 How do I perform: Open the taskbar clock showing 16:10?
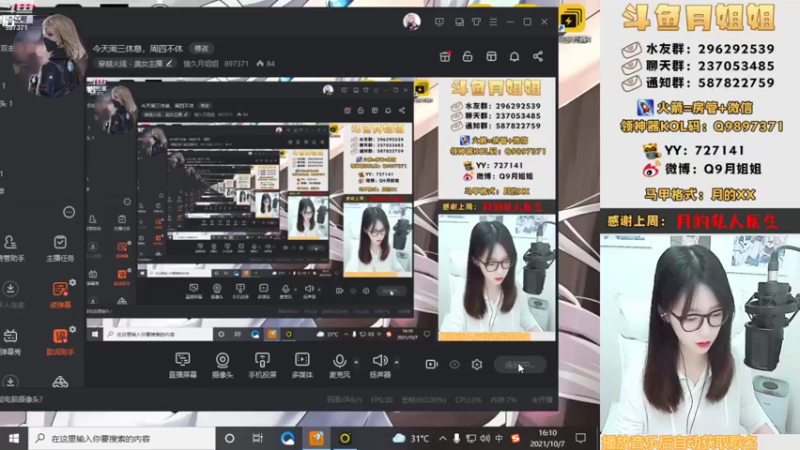click(x=547, y=438)
